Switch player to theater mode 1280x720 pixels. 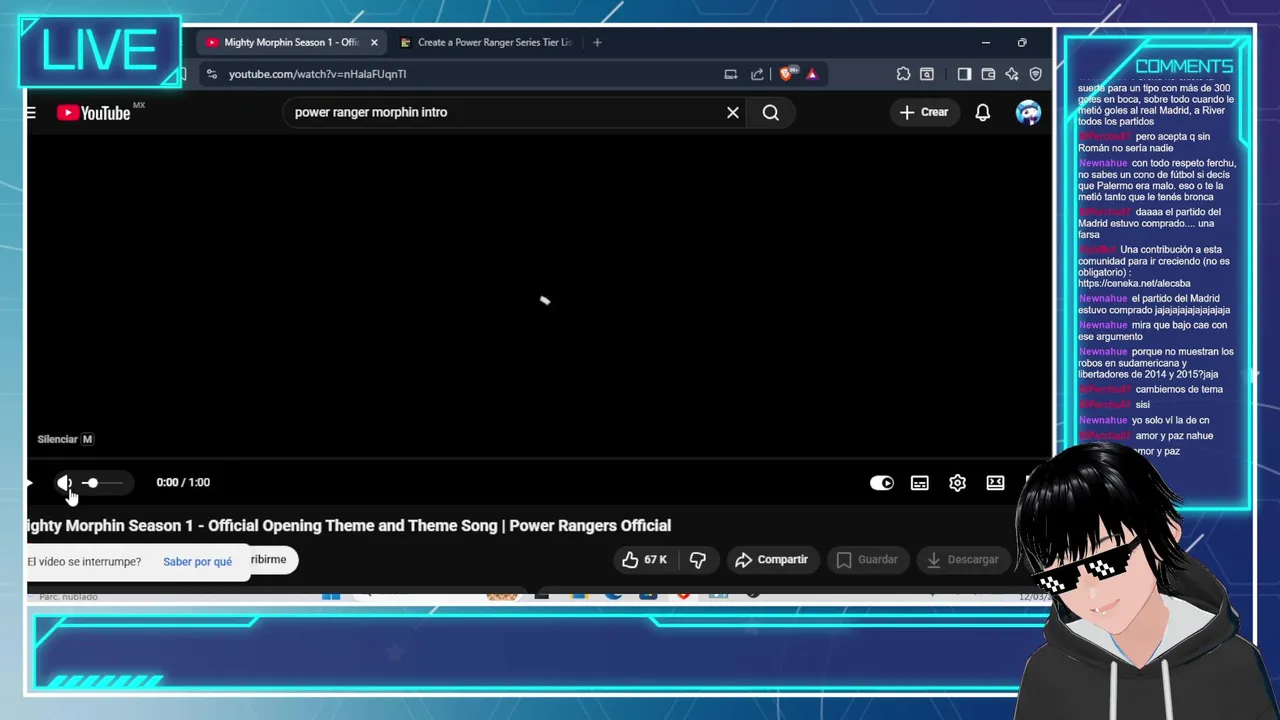[996, 483]
